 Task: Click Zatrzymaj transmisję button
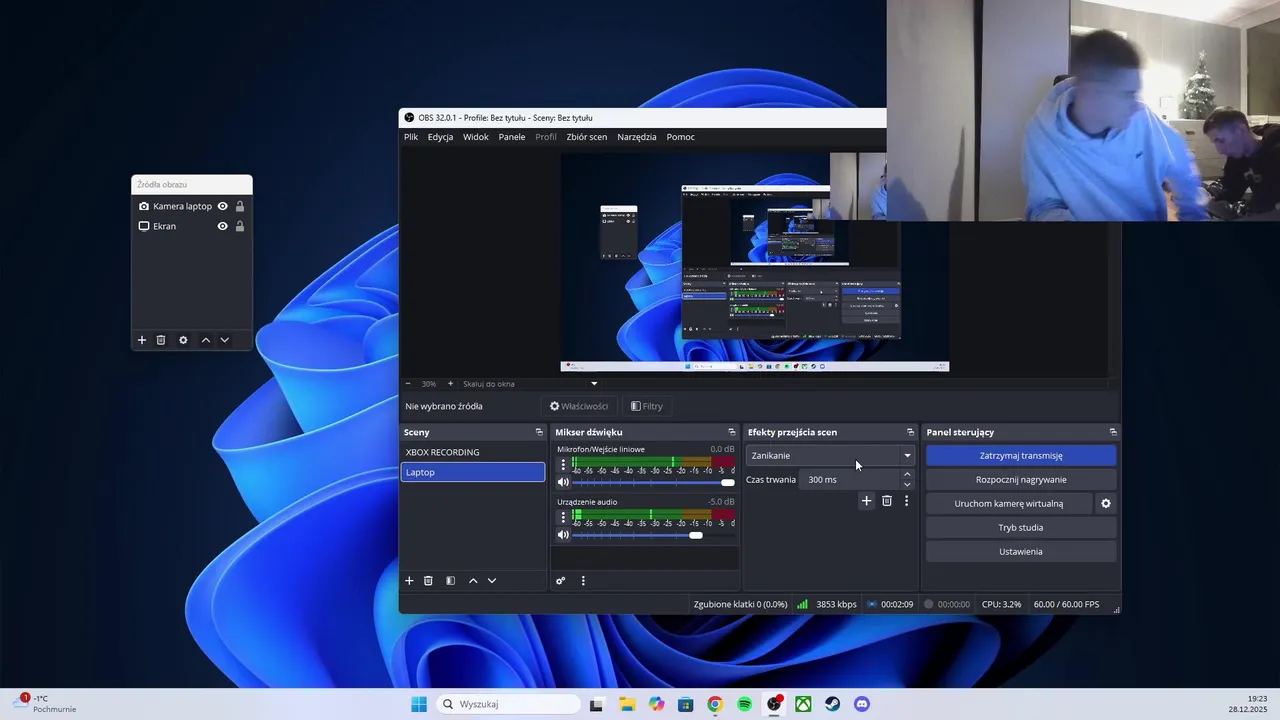1021,456
